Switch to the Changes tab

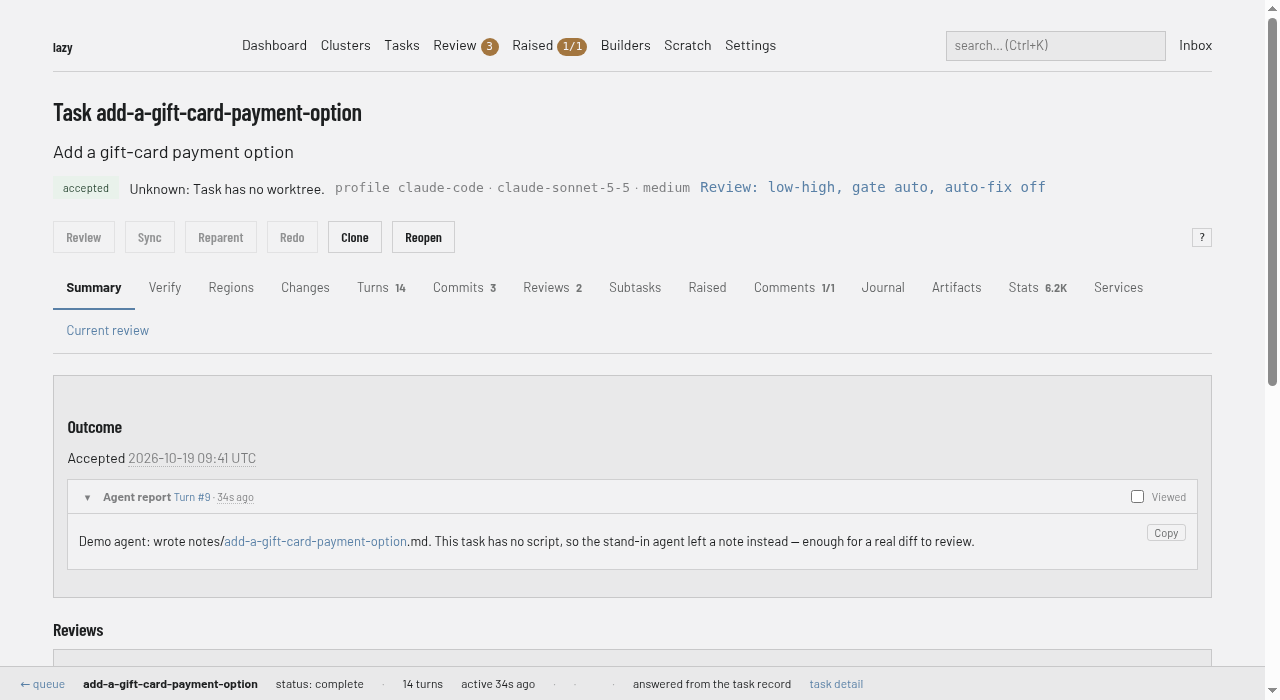[x=305, y=287]
